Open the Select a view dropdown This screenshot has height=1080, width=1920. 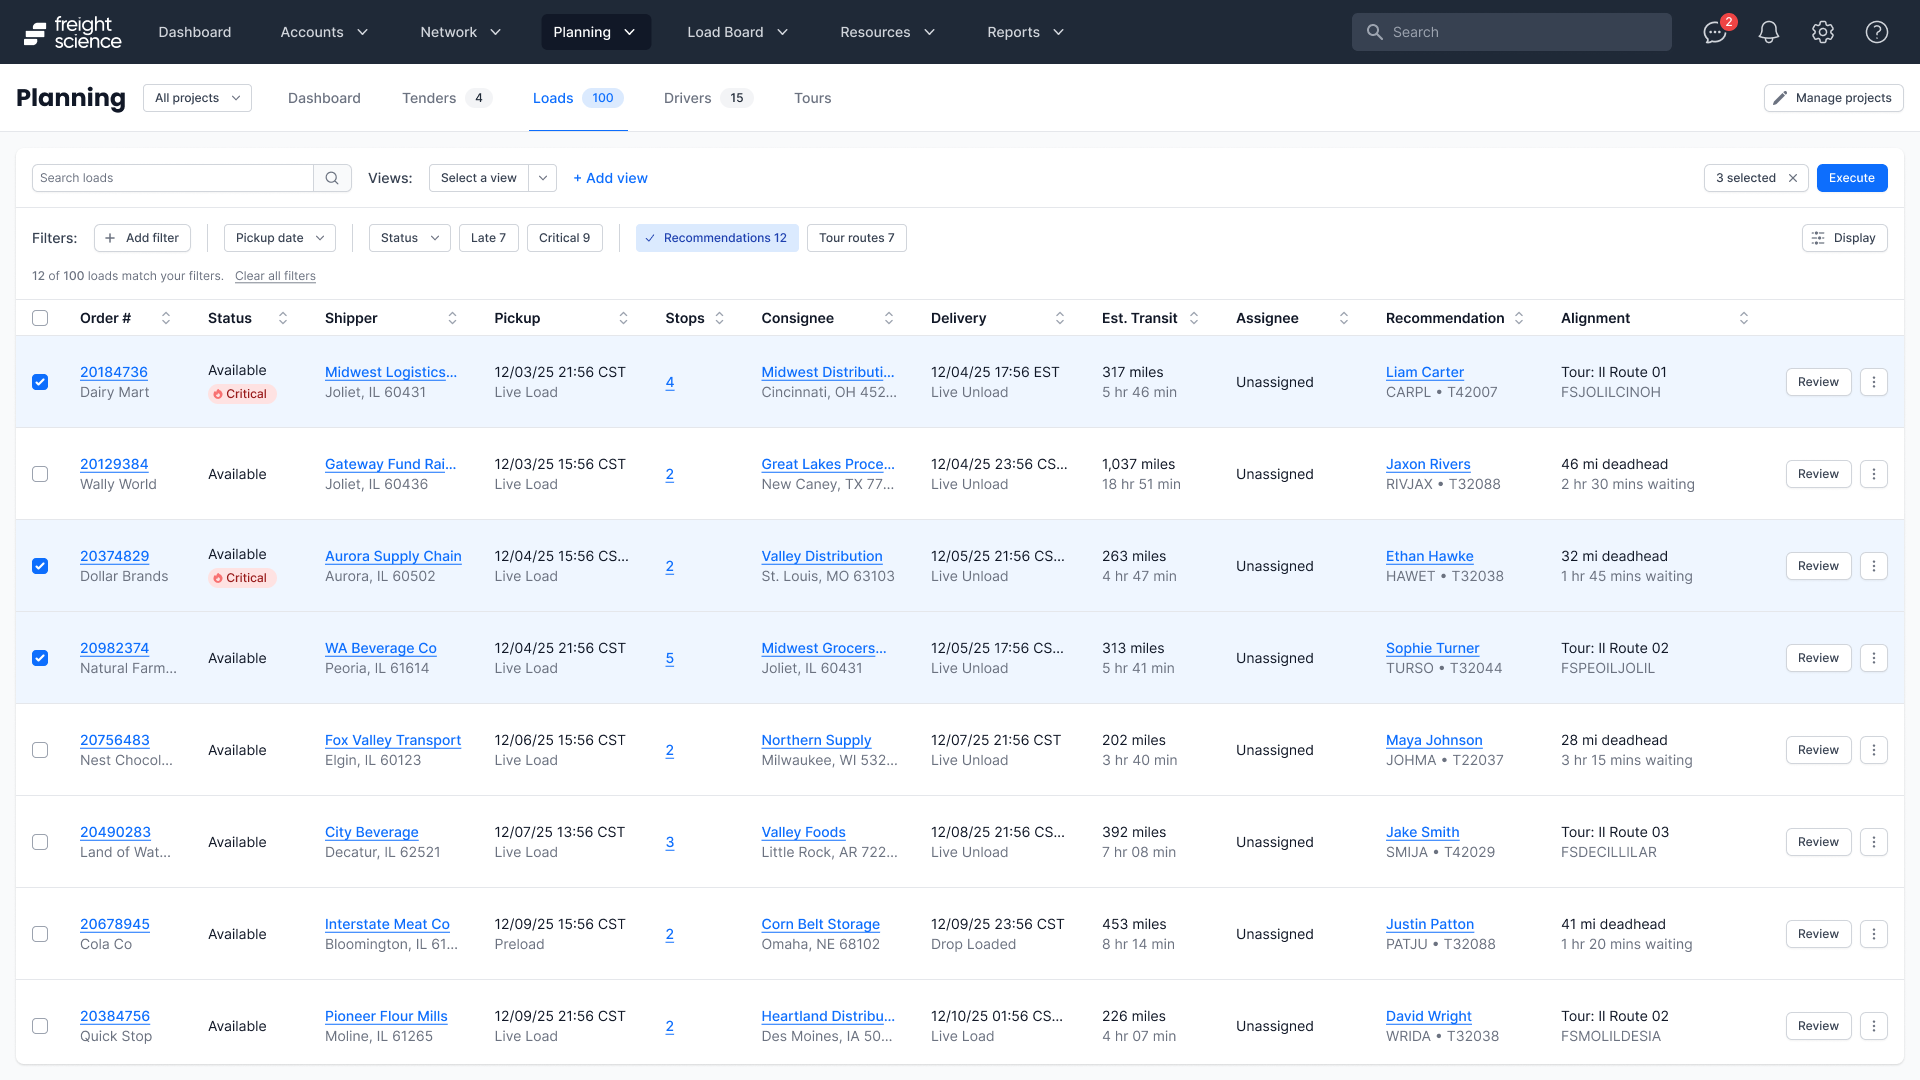(x=543, y=178)
